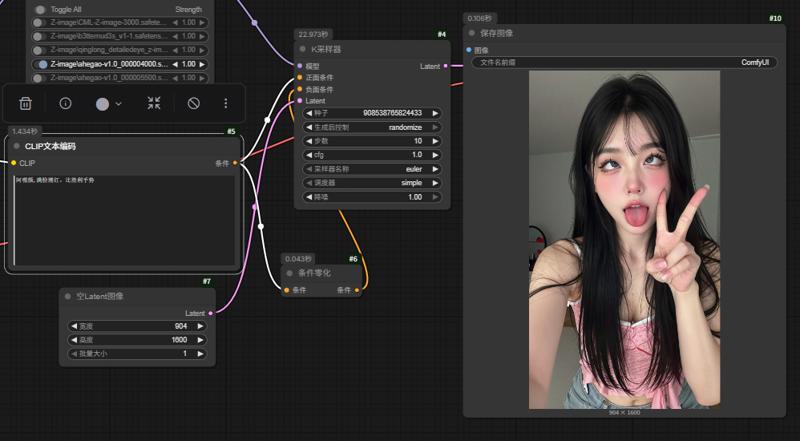
Task: Click the 文件名前缀 ComfyUI filename field
Action: 623,63
